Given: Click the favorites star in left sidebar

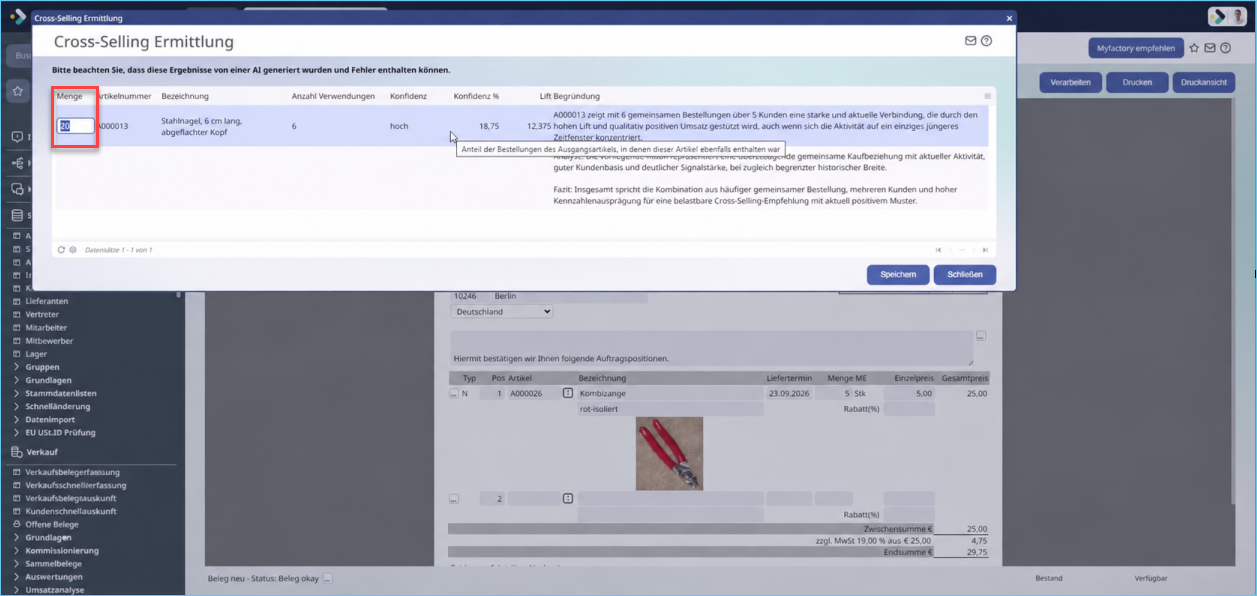Looking at the screenshot, I should [17, 90].
